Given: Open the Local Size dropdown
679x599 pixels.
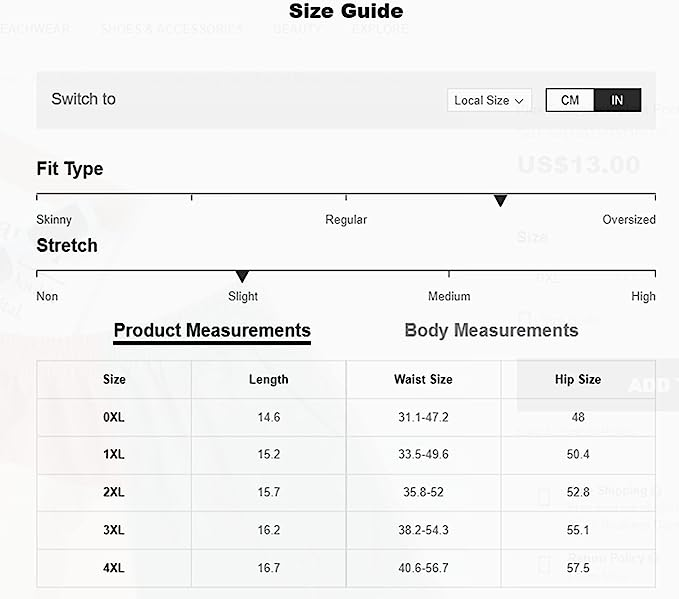Looking at the screenshot, I should (489, 100).
